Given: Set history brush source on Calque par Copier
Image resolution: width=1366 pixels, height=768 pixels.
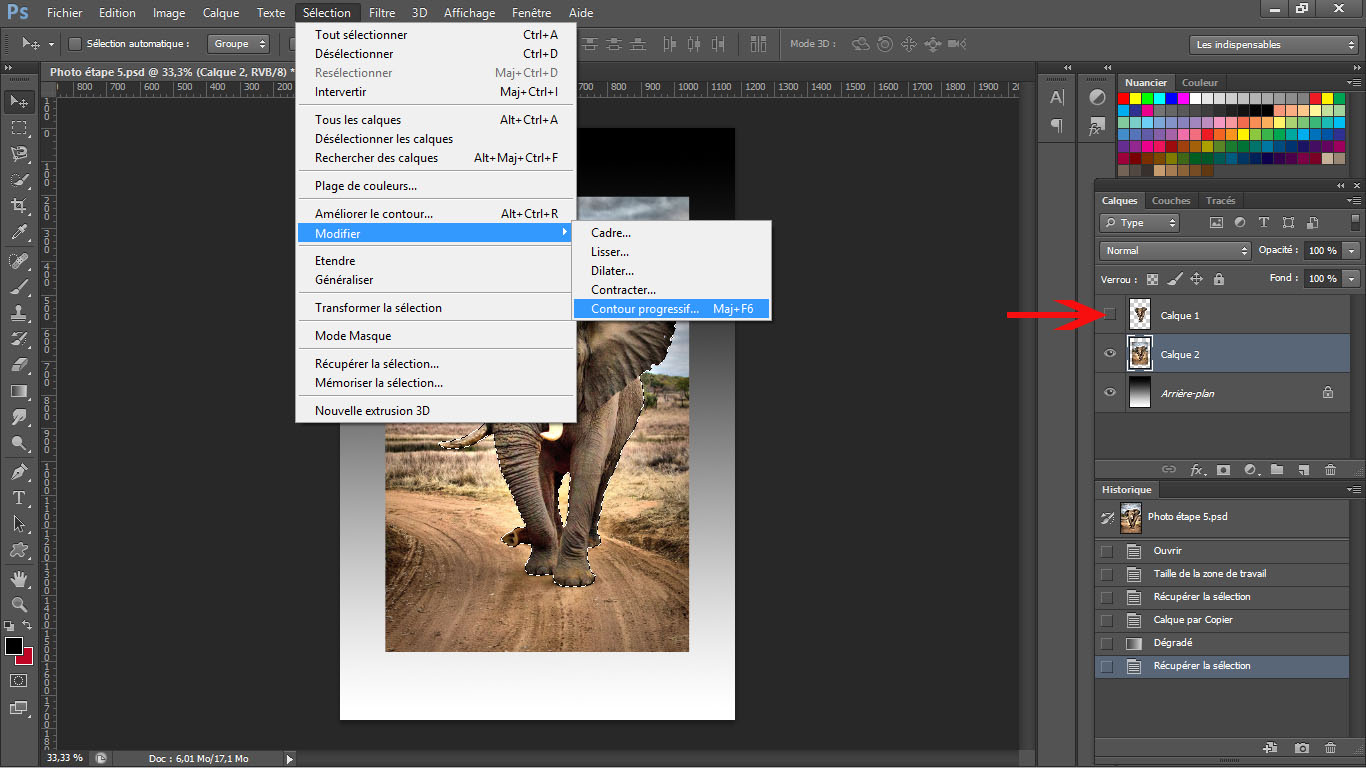Looking at the screenshot, I should coord(1106,620).
